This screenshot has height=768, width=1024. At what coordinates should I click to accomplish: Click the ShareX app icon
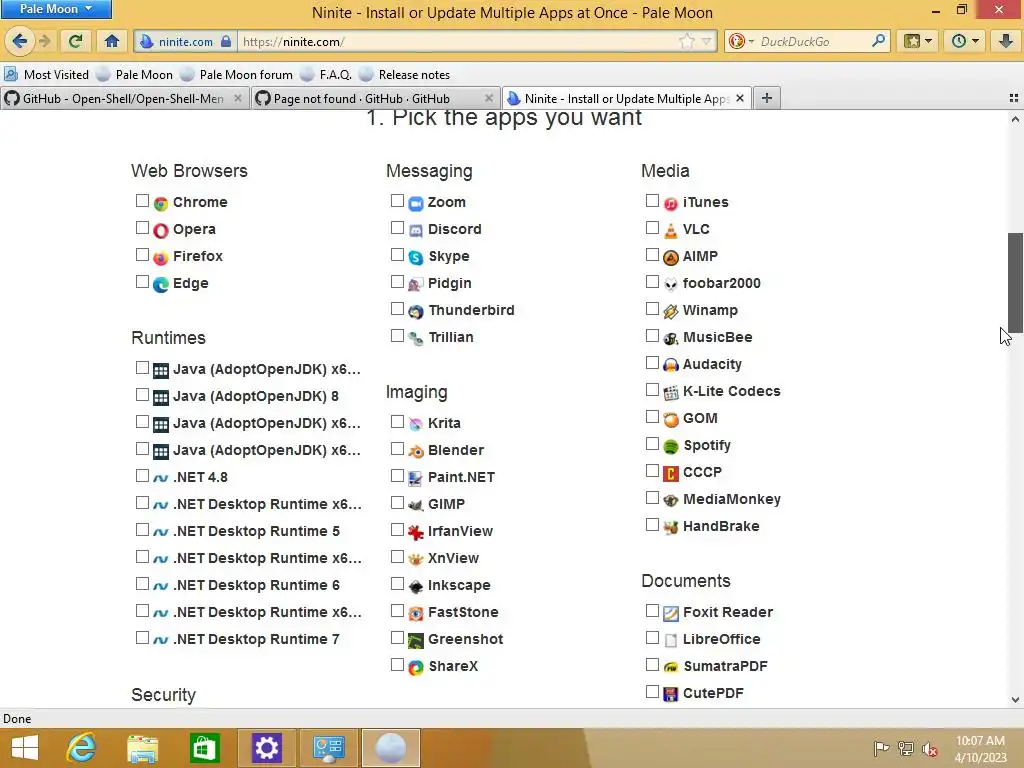(x=416, y=667)
